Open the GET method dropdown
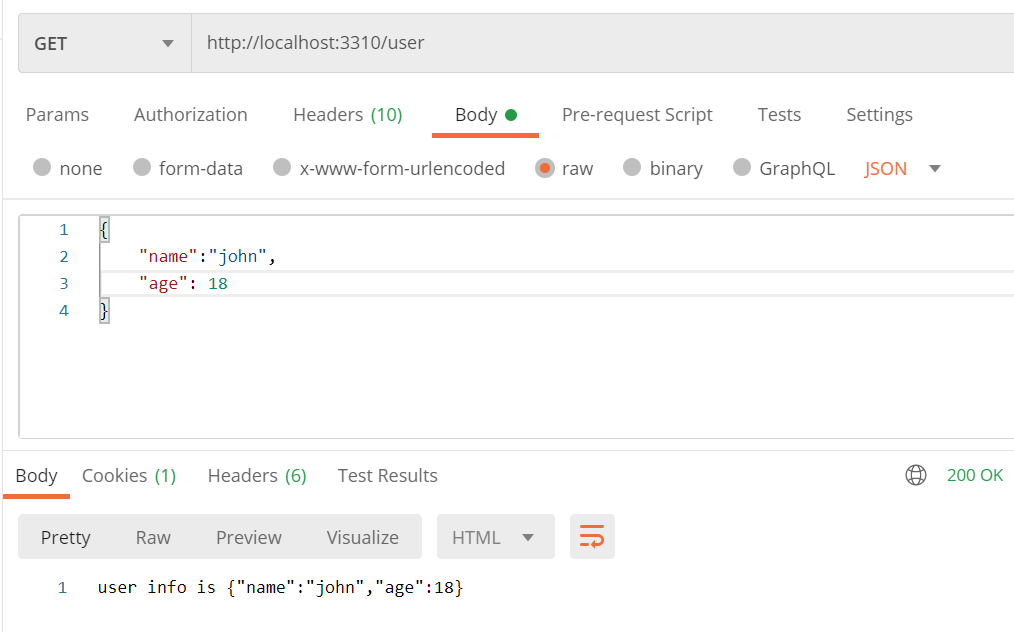Image resolution: width=1014 pixels, height=632 pixels. pos(104,43)
